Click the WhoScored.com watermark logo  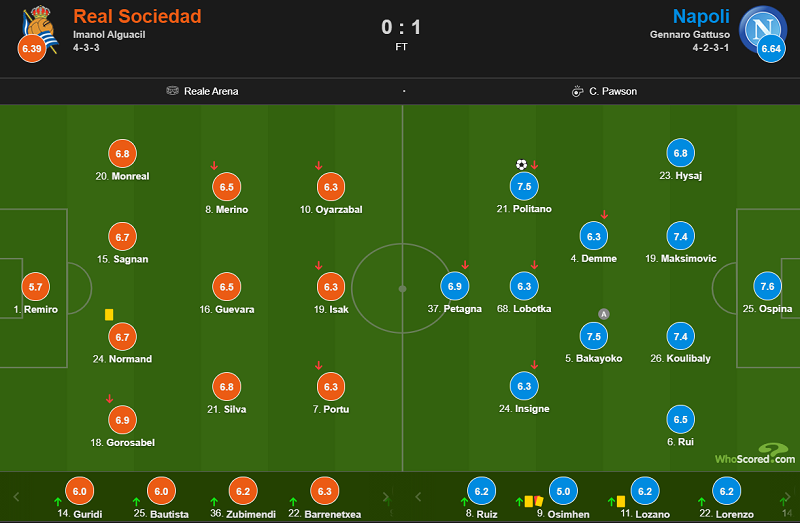click(x=755, y=454)
